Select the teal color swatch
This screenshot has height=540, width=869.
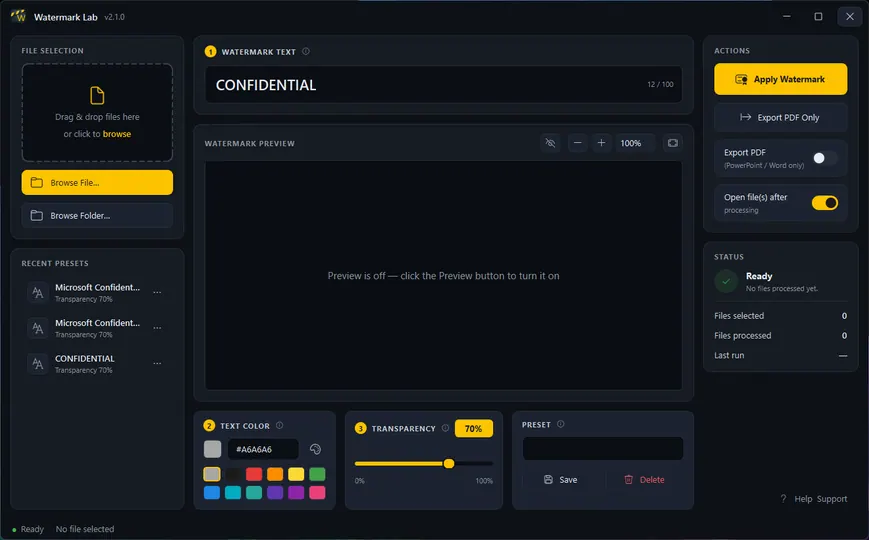[254, 492]
